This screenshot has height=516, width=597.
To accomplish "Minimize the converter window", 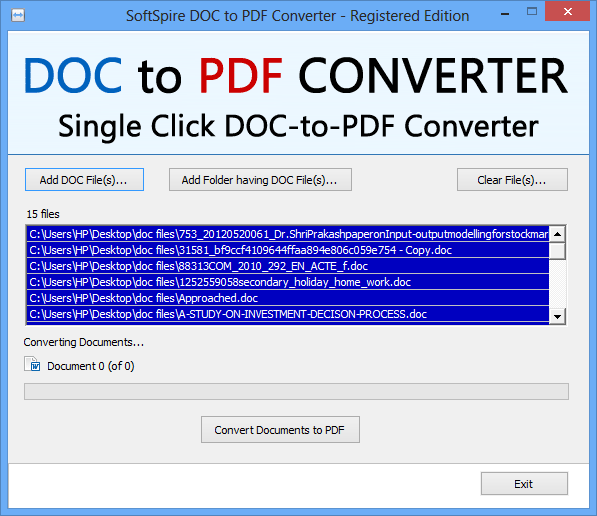I will point(505,13).
